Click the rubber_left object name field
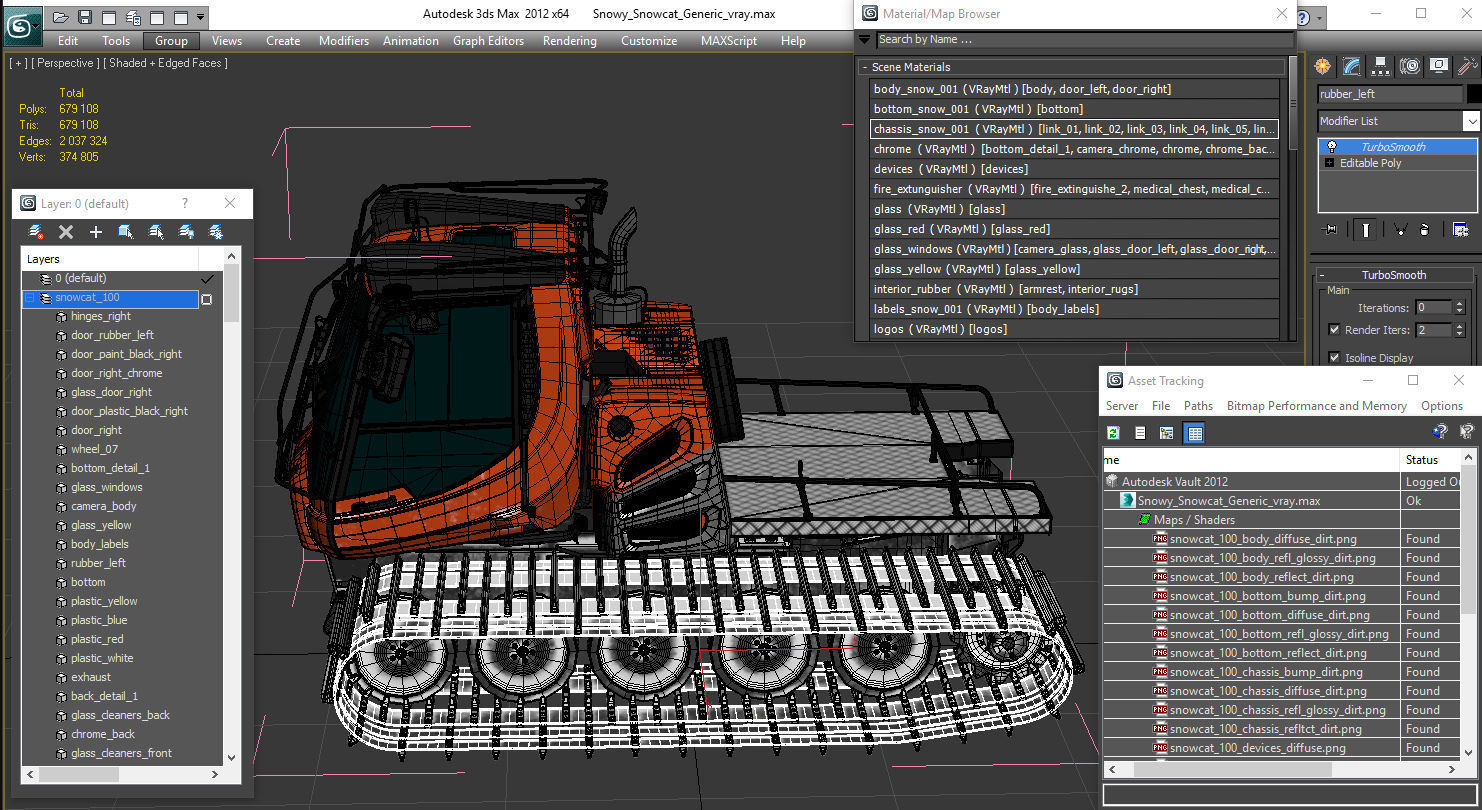Image resolution: width=1482 pixels, height=810 pixels. [1390, 94]
